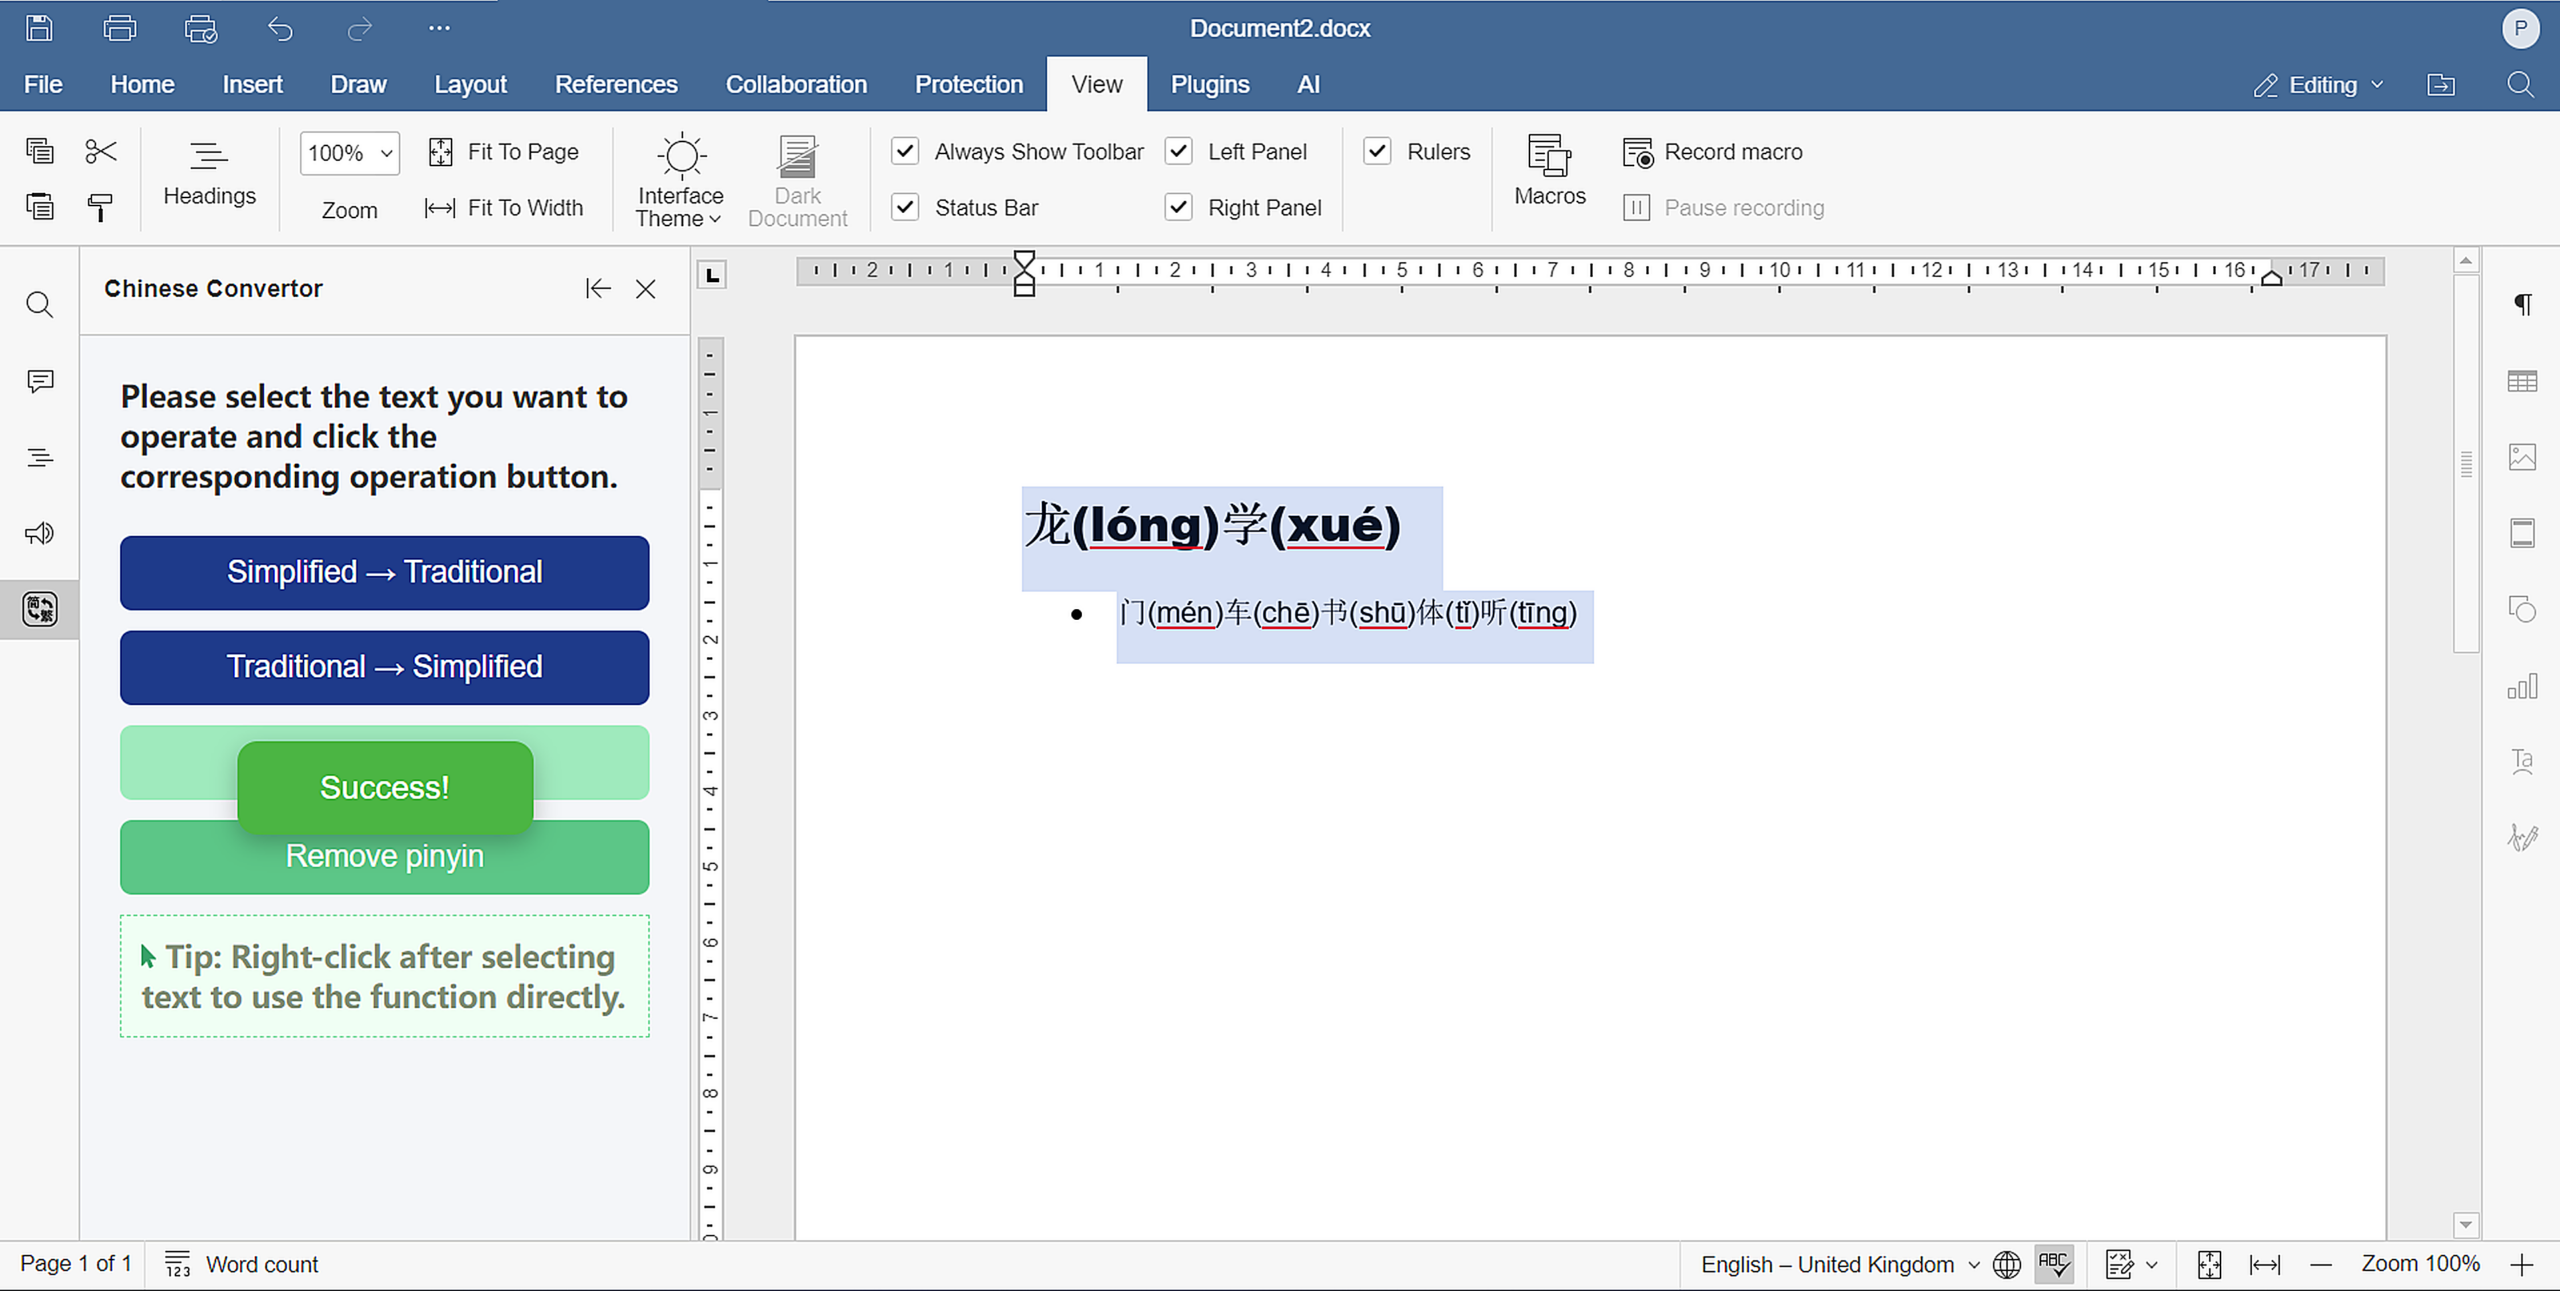The image size is (2560, 1291).
Task: Switch to the Plugins tab
Action: click(1209, 85)
